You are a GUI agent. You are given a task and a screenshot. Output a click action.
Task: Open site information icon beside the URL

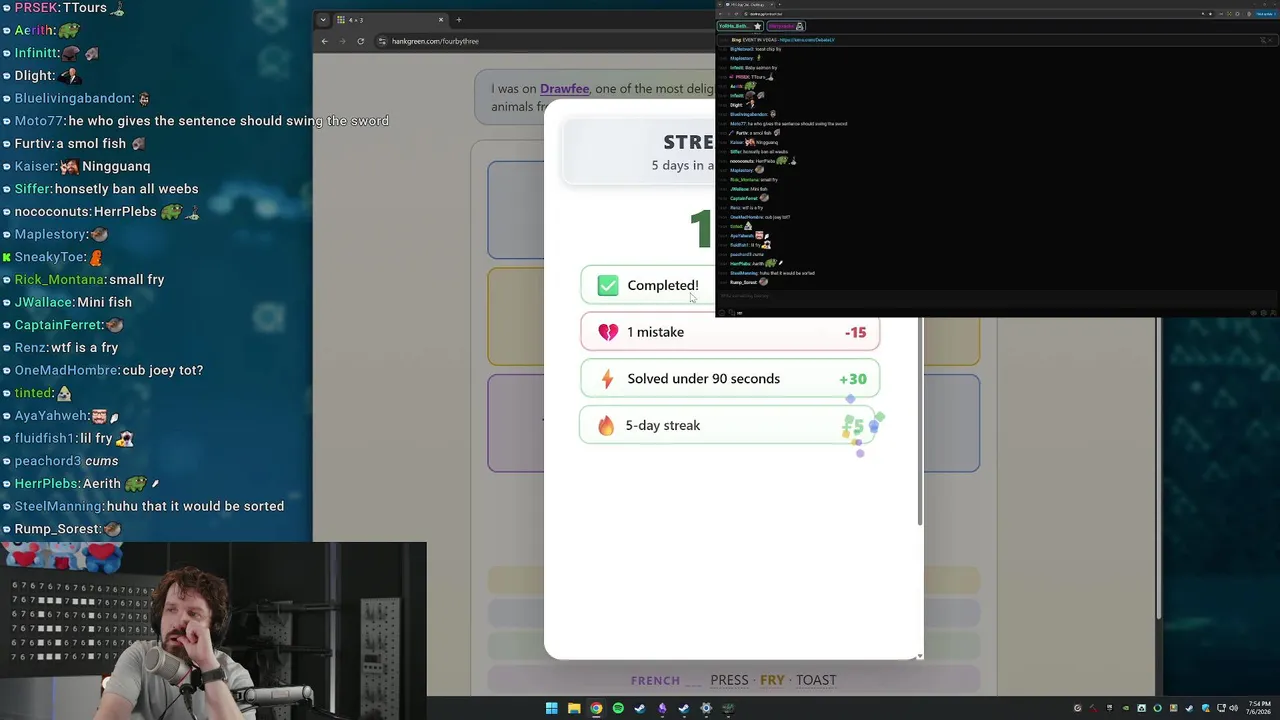pyautogui.click(x=382, y=41)
